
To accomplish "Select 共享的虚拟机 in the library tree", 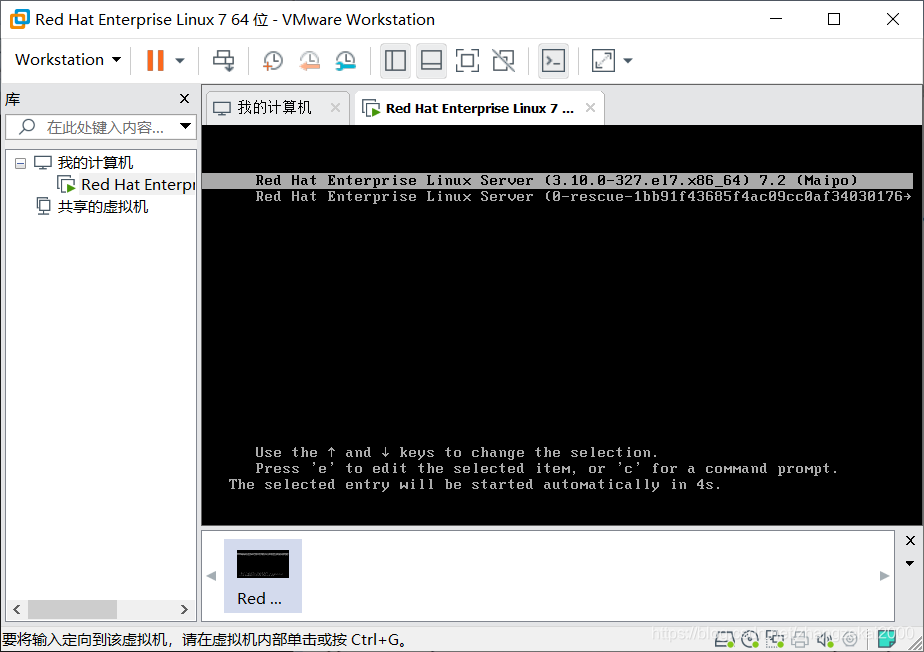I will tap(103, 206).
